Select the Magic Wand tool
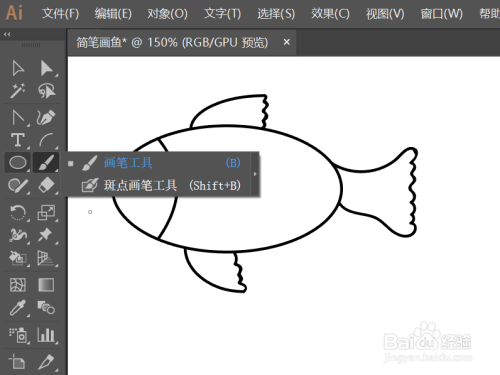 [x=18, y=91]
